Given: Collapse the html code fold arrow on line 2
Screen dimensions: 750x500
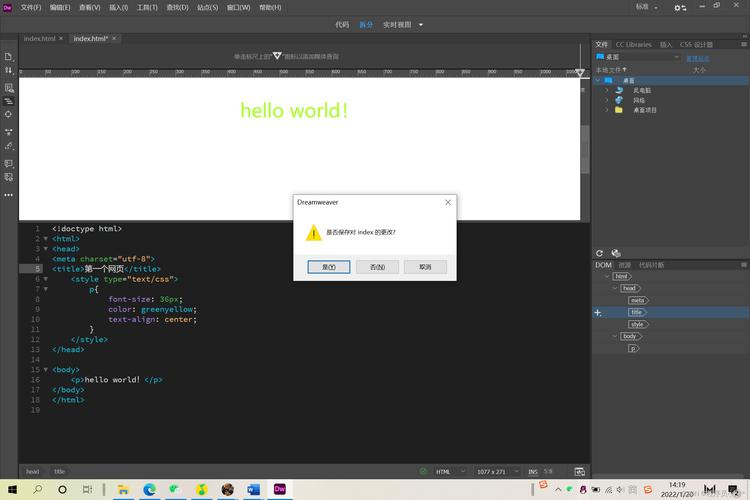Looking at the screenshot, I should (x=45, y=239).
